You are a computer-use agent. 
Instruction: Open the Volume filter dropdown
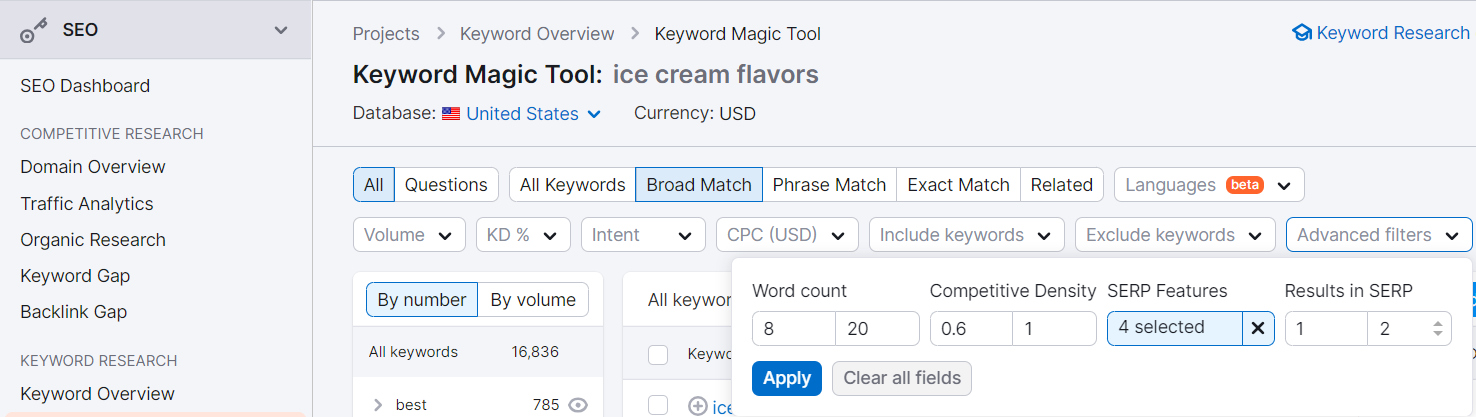click(x=409, y=235)
